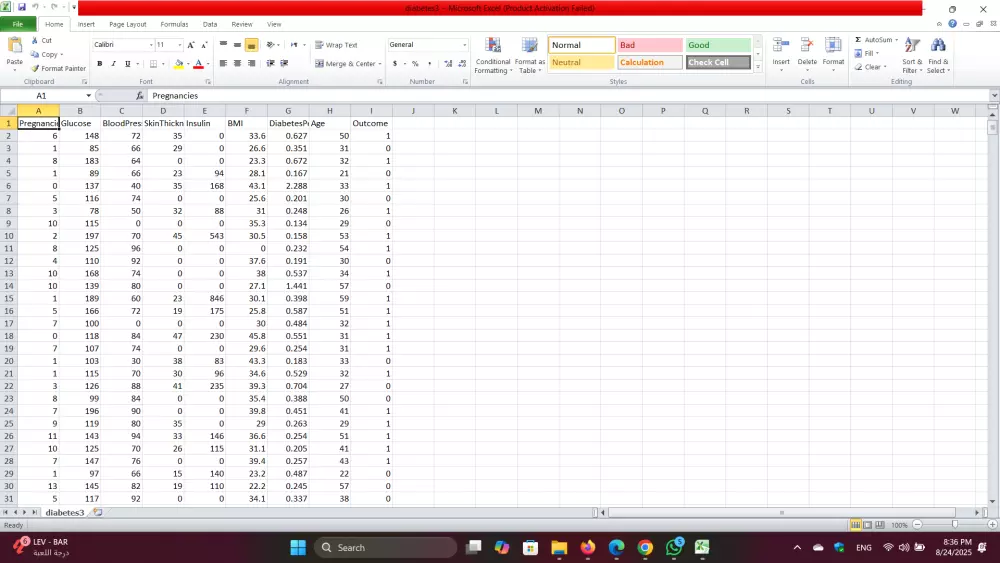Click the text orientation icon
Image resolution: width=1000 pixels, height=563 pixels.
pyautogui.click(x=270, y=45)
